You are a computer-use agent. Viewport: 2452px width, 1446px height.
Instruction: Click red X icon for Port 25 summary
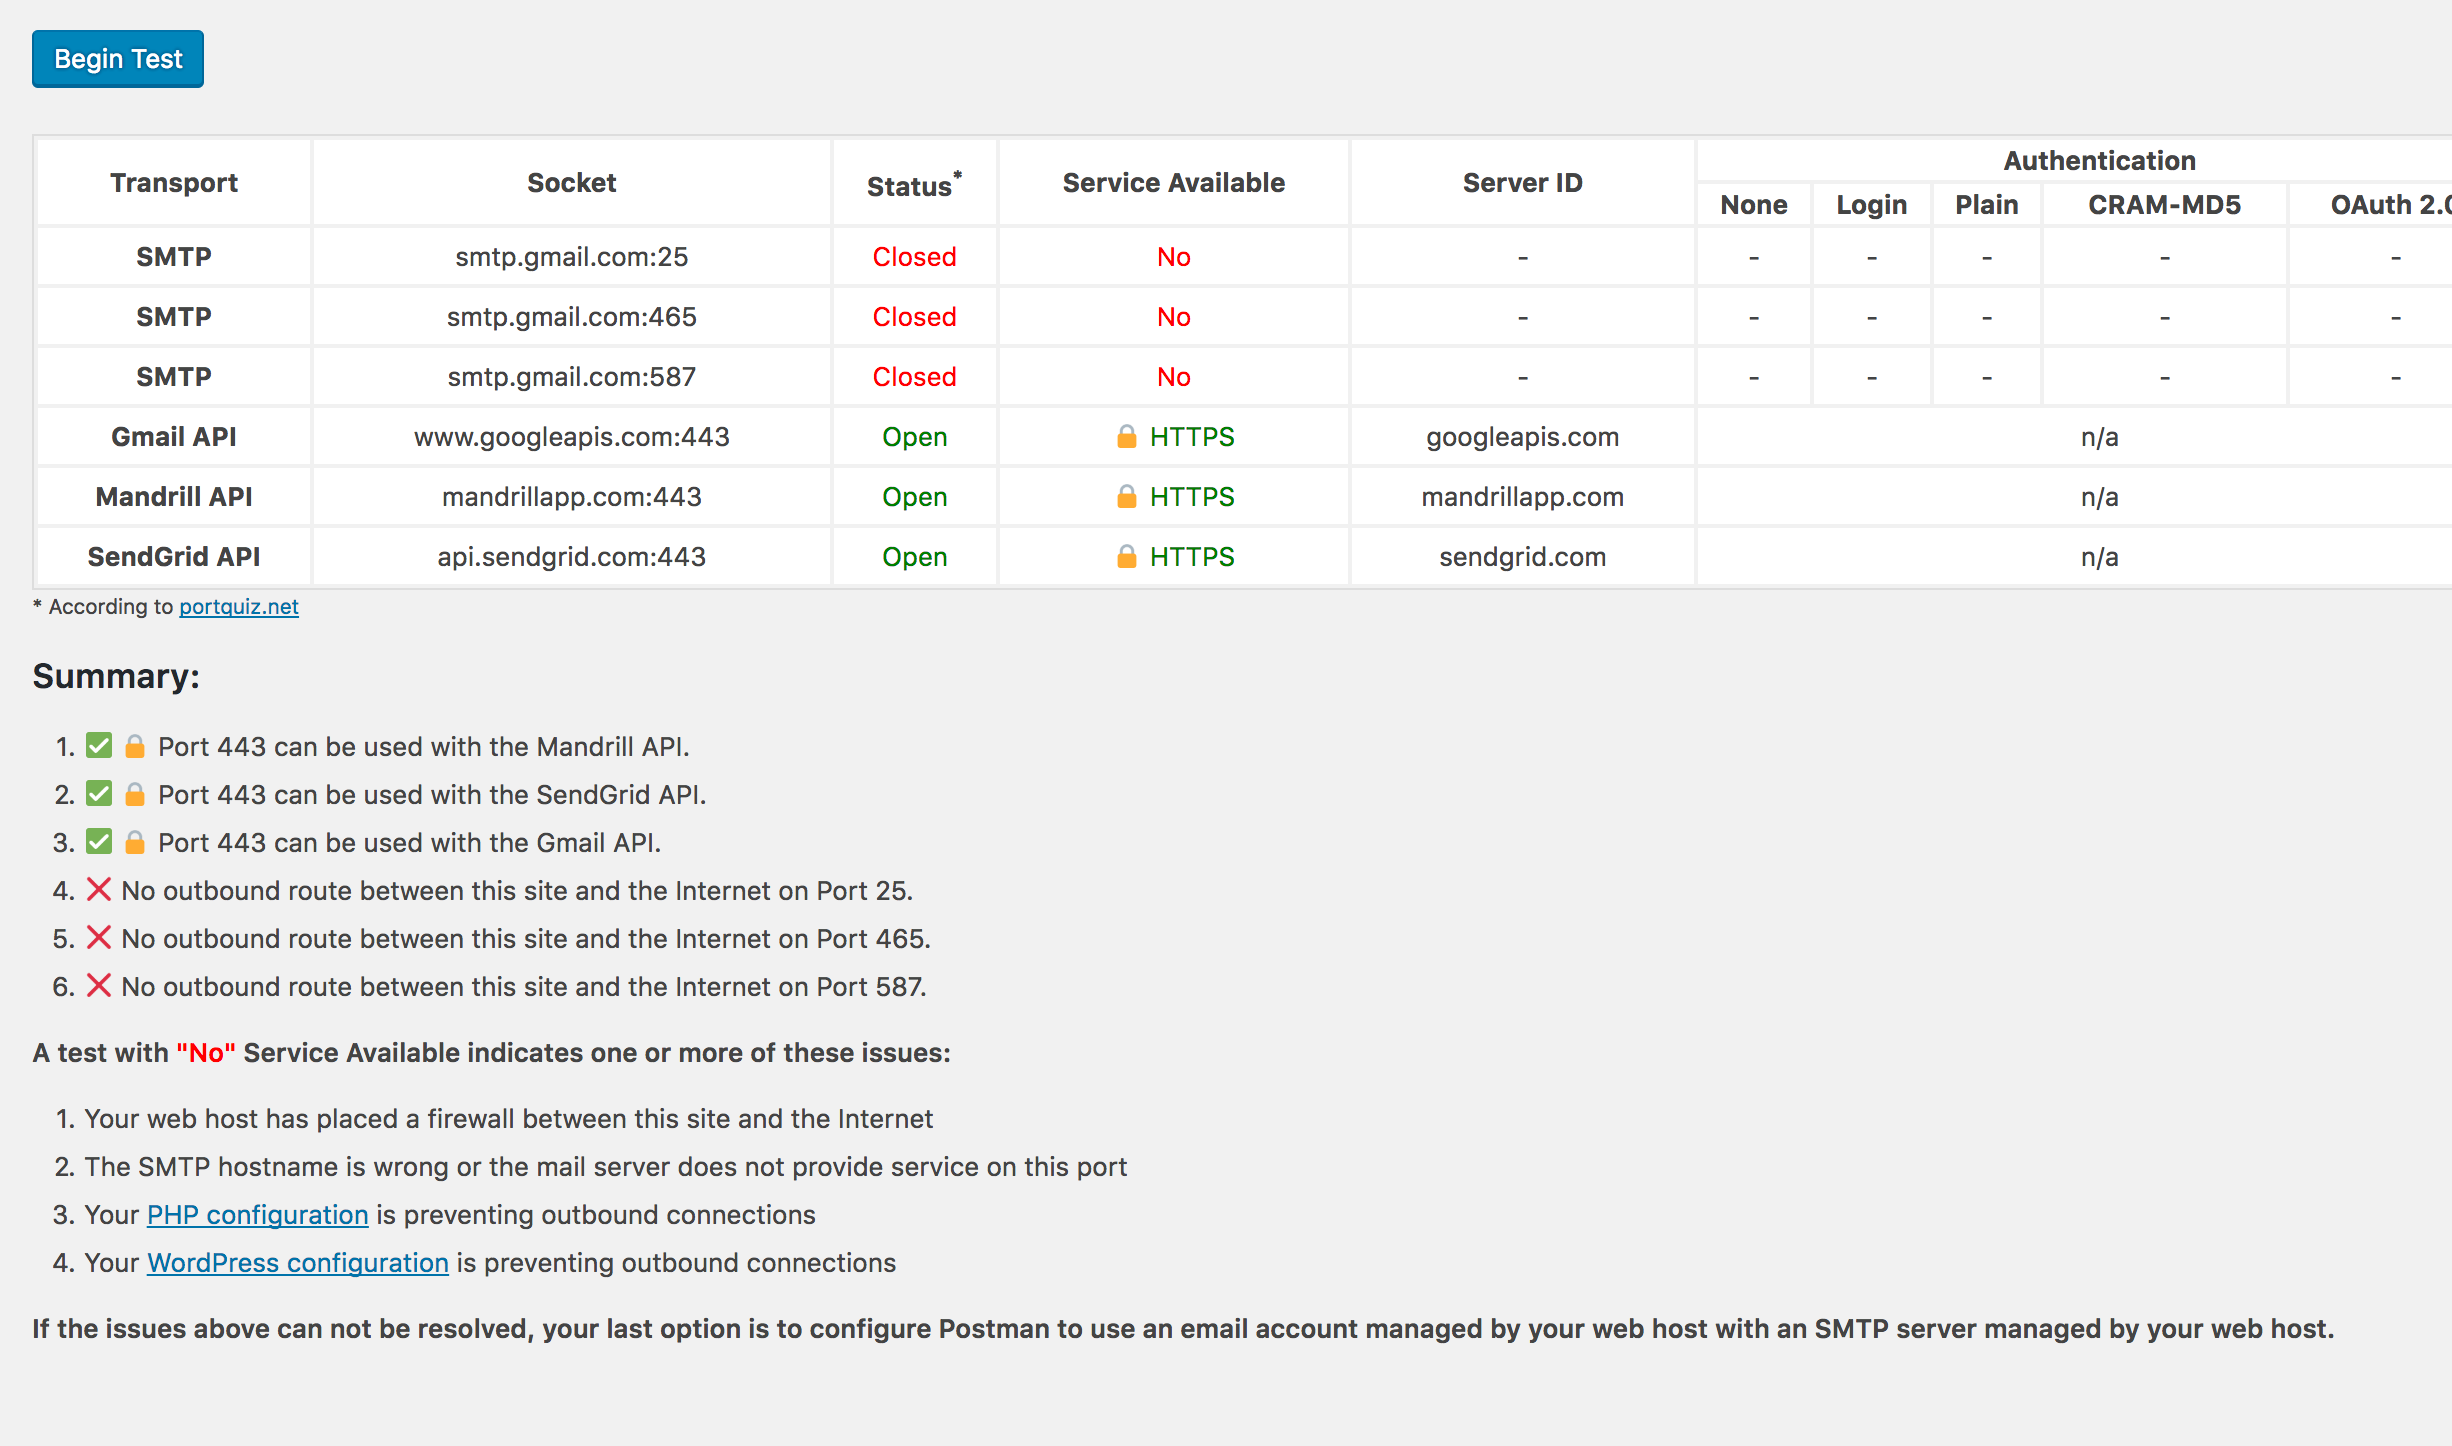click(99, 889)
